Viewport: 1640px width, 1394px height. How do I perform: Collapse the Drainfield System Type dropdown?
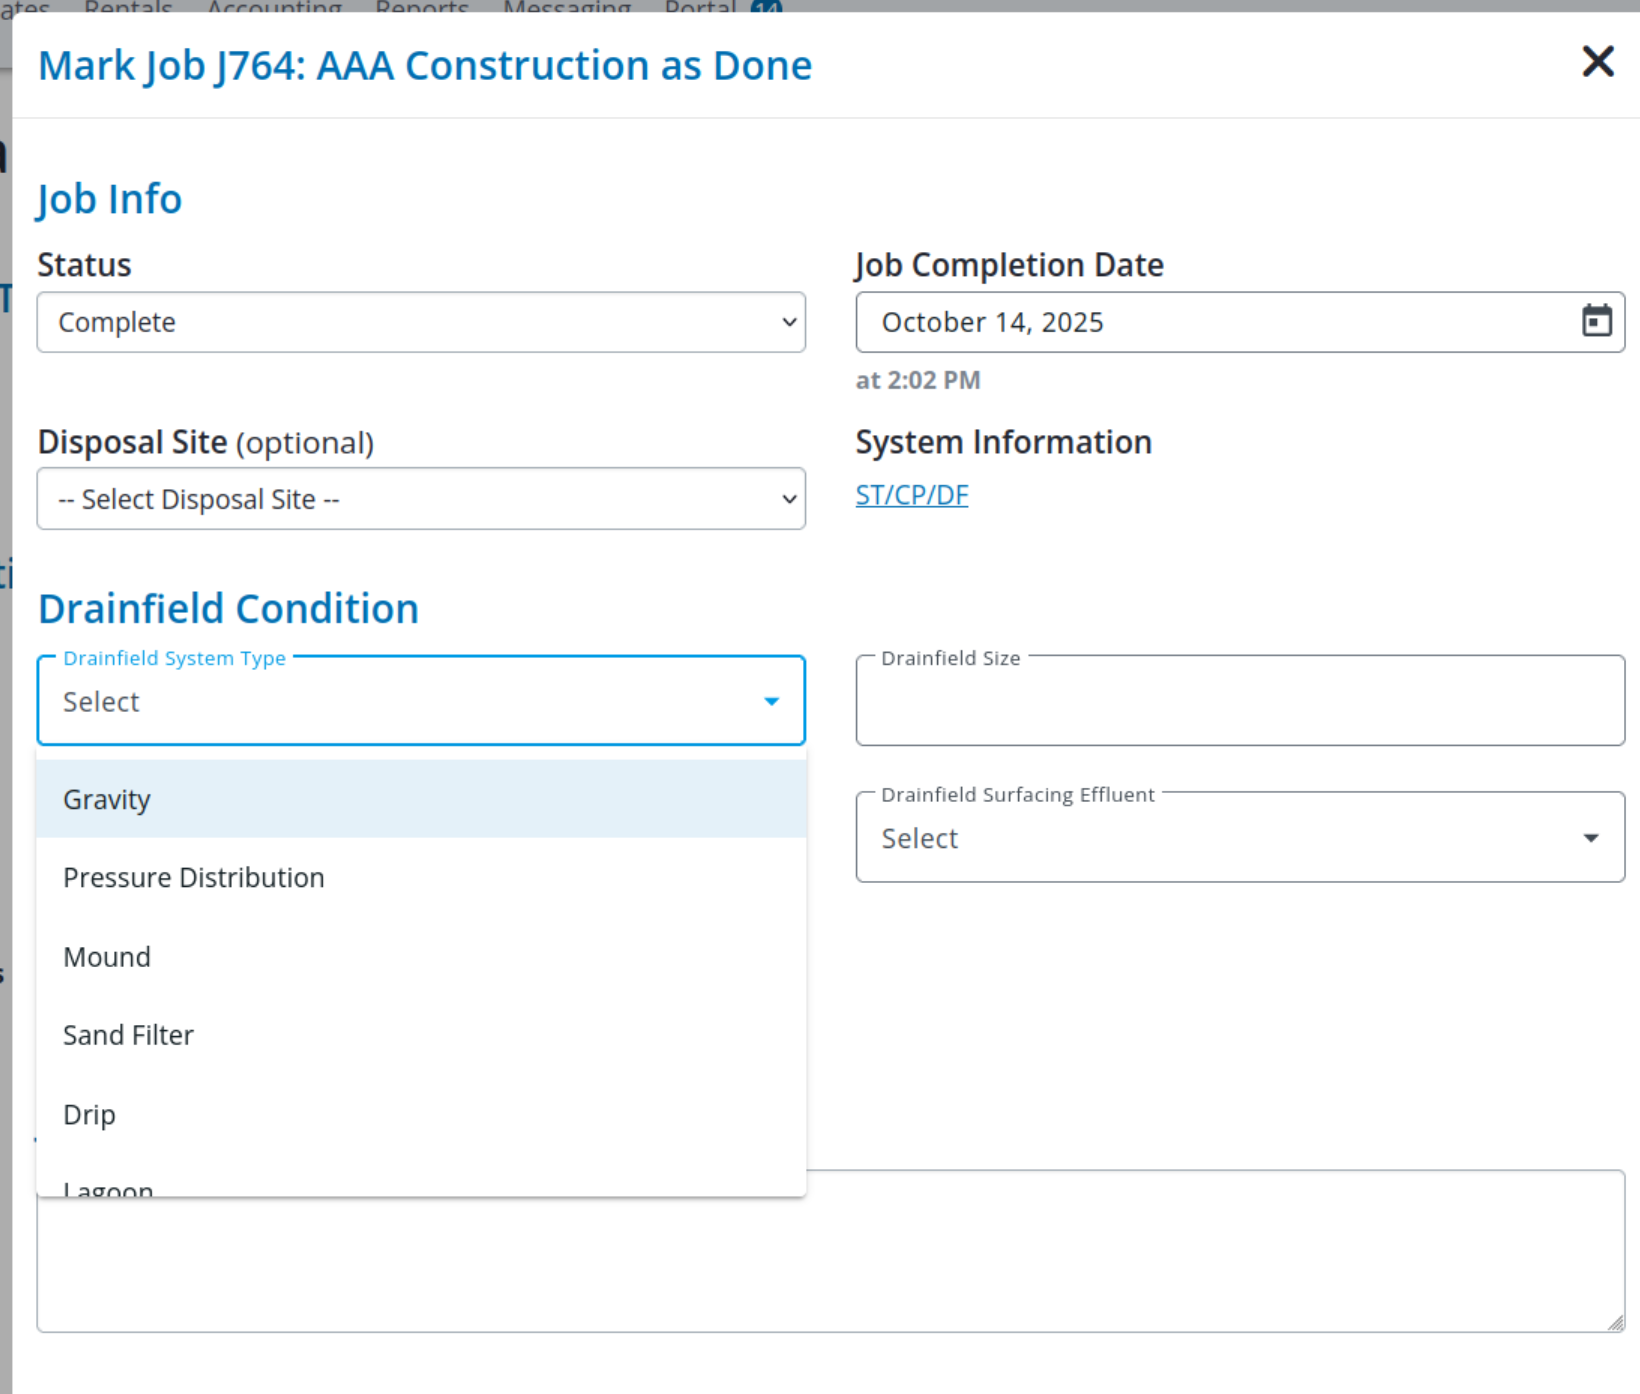[x=421, y=701]
